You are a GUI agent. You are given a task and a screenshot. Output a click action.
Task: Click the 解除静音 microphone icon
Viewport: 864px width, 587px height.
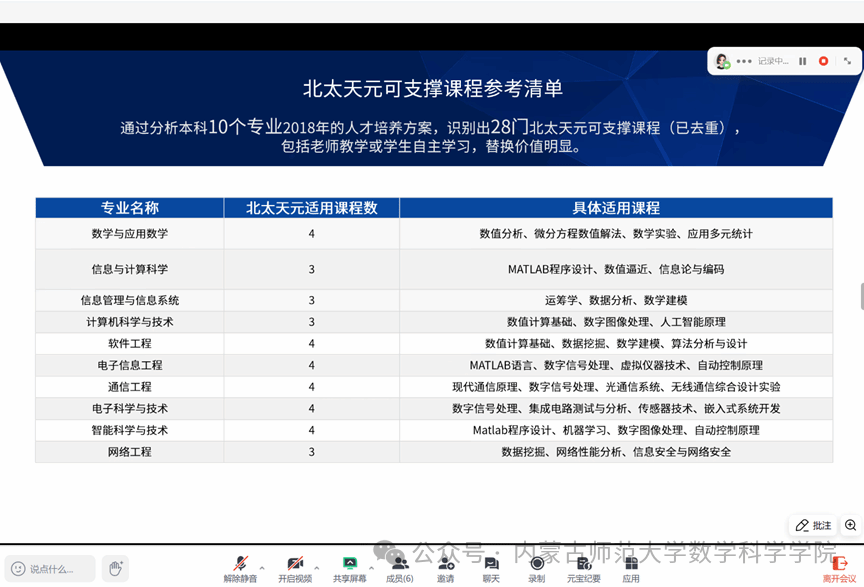[240, 565]
